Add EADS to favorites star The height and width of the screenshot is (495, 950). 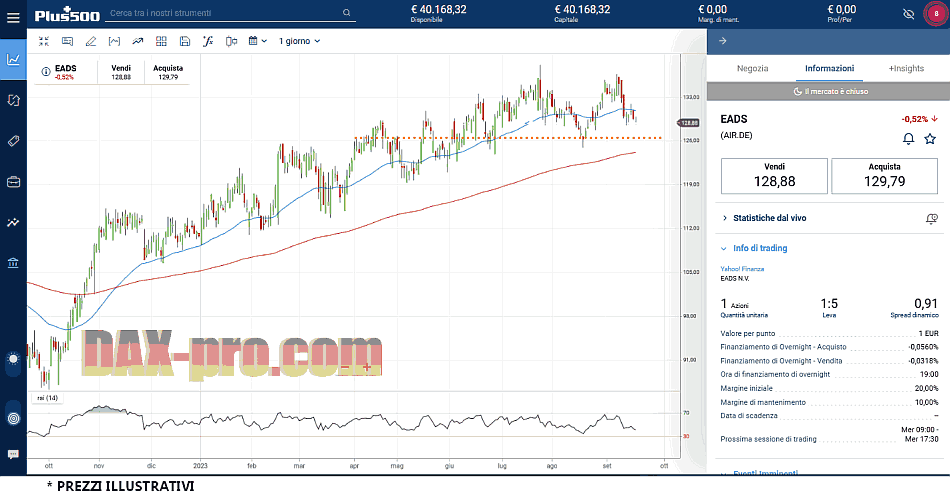[930, 139]
